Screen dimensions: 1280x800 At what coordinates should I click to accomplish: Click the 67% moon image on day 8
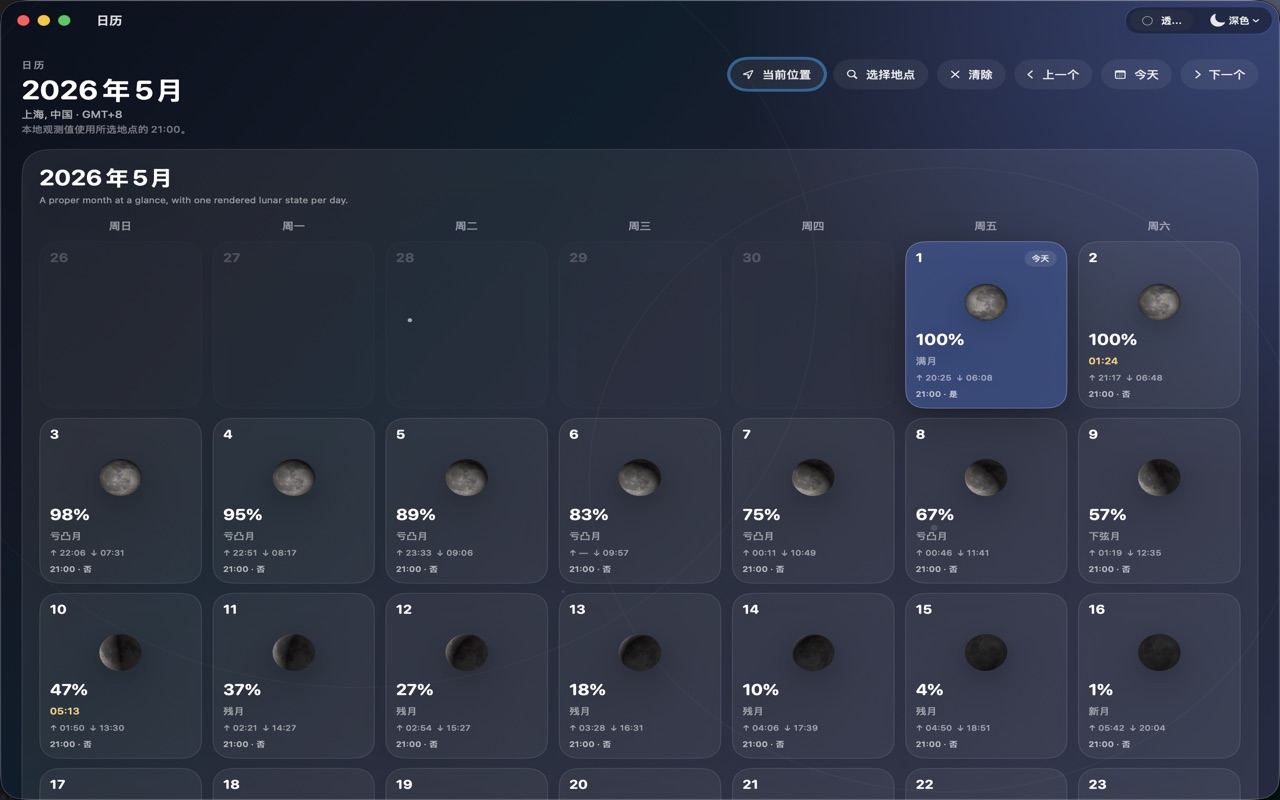(x=986, y=477)
